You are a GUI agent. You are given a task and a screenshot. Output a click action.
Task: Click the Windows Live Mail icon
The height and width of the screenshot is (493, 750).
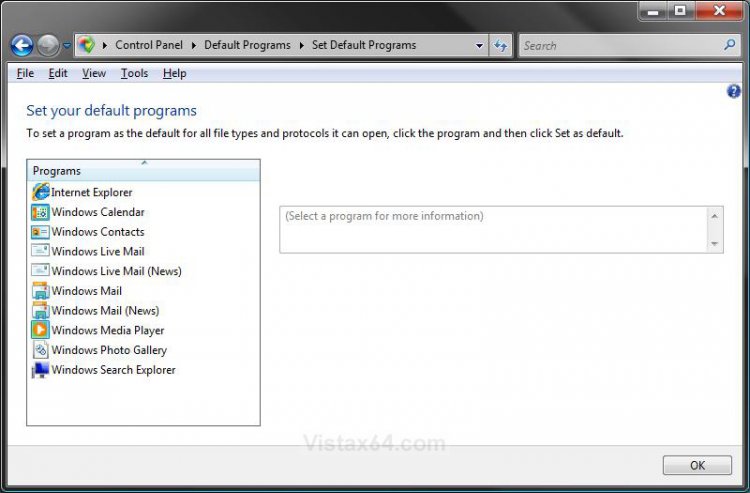pyautogui.click(x=40, y=251)
